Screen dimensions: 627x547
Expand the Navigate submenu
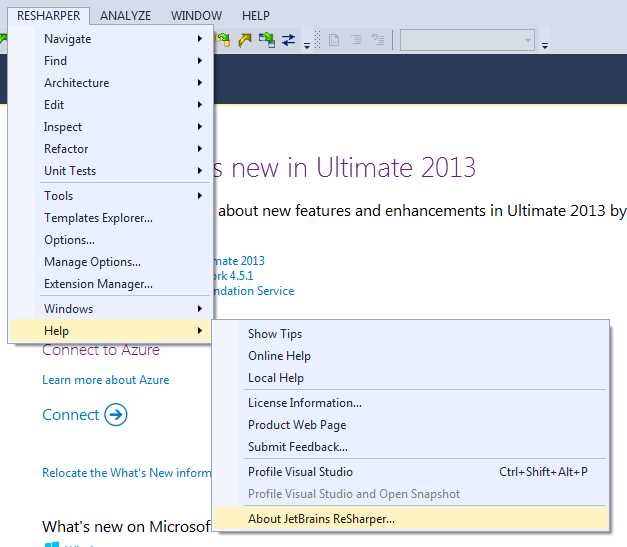click(110, 39)
